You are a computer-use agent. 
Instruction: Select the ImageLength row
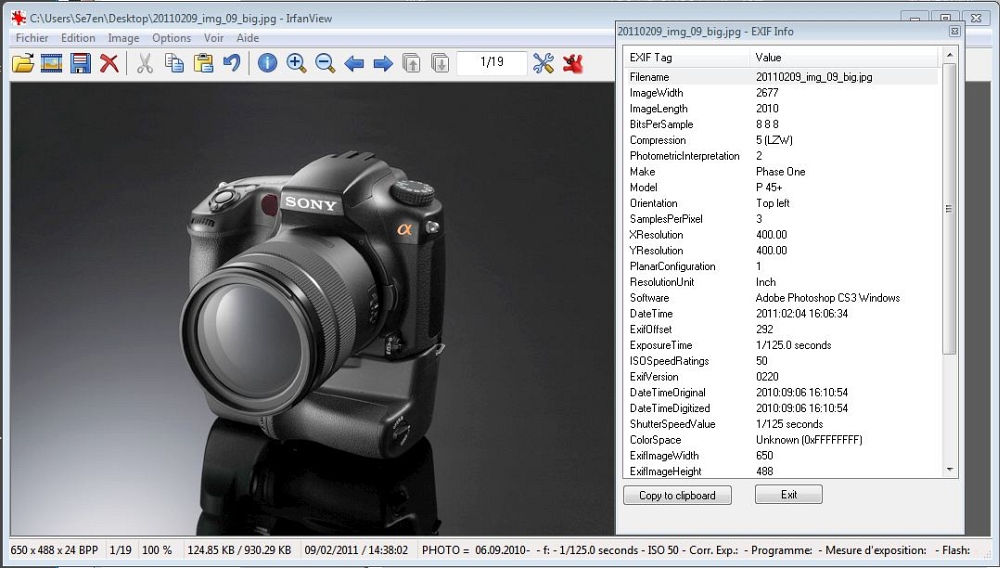(x=781, y=108)
